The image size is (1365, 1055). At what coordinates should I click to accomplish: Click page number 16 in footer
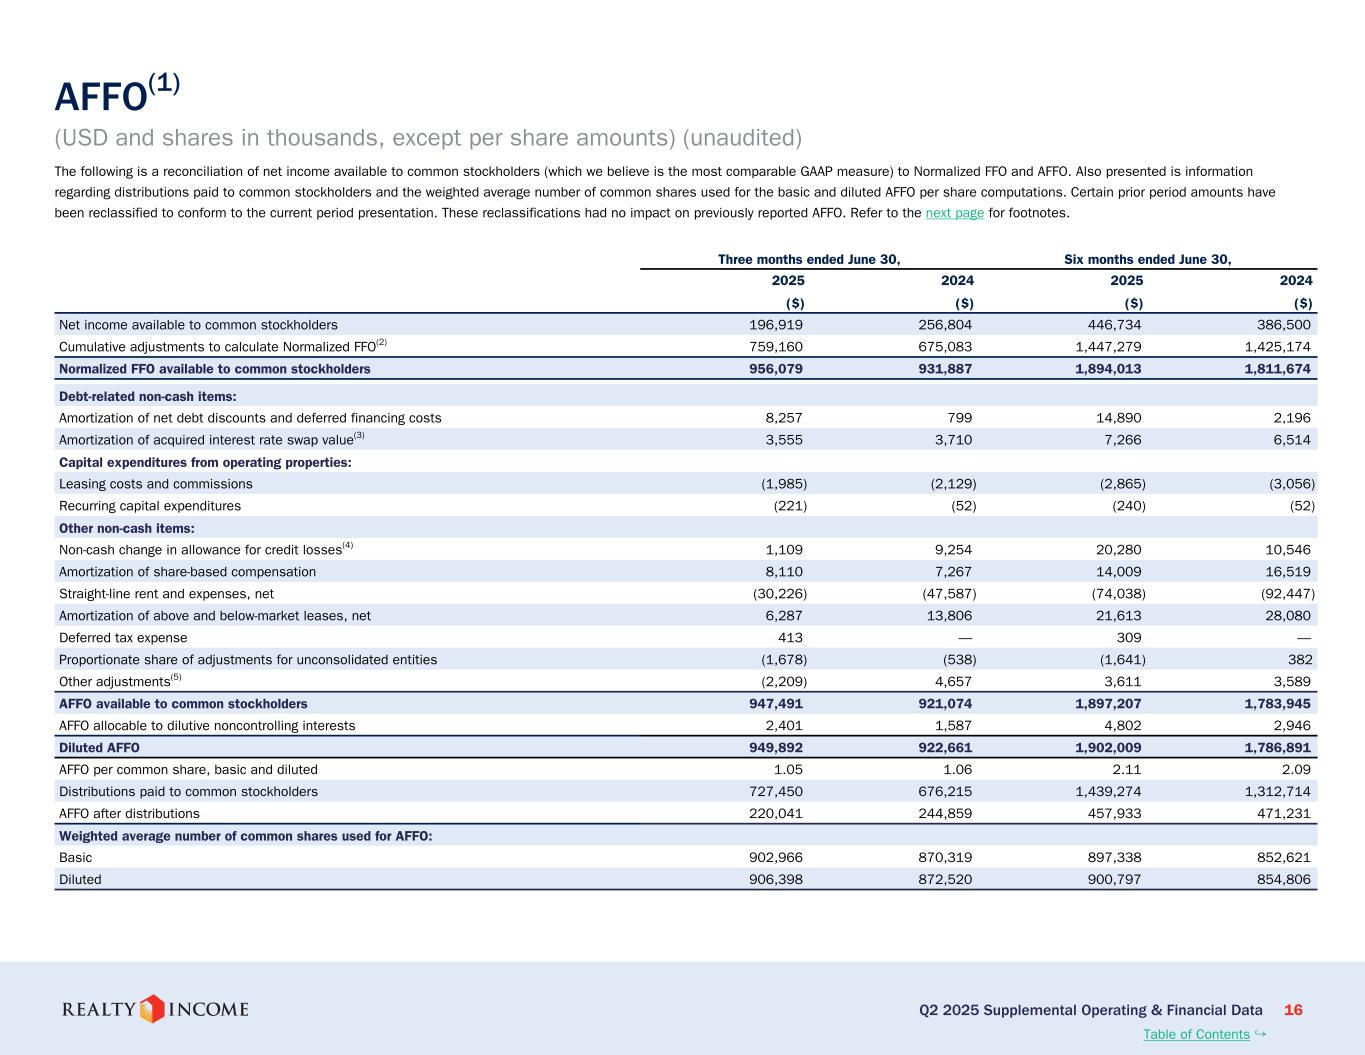[x=1293, y=1010]
